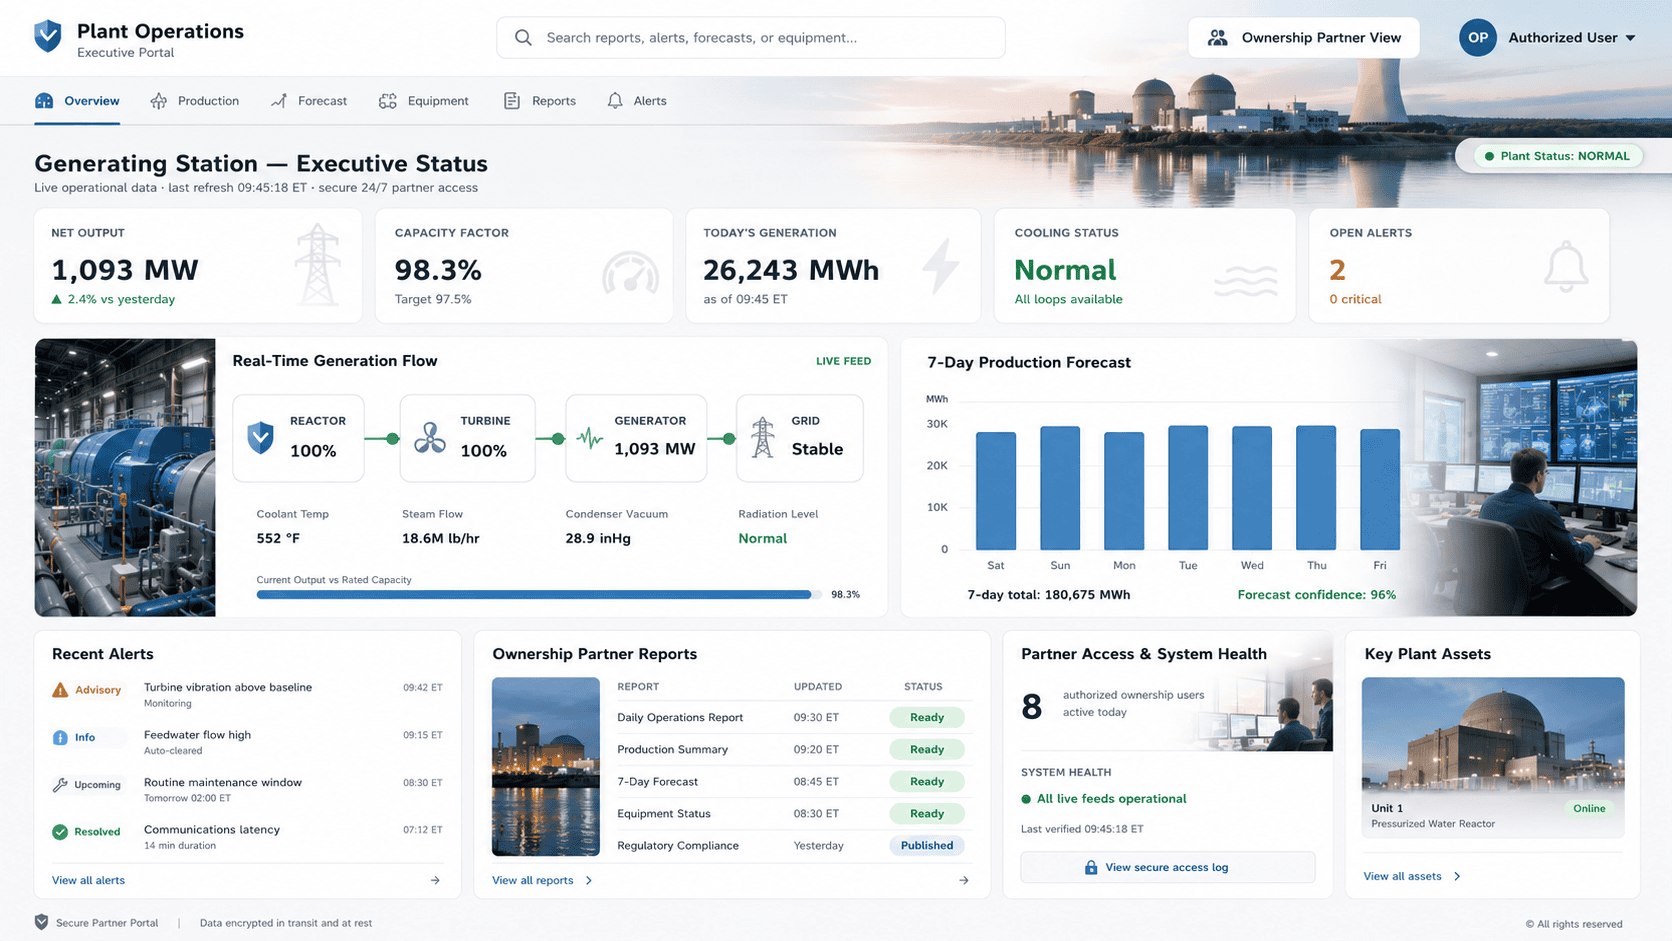Expand View all reports chevron
This screenshot has height=941, width=1672.
(x=588, y=881)
